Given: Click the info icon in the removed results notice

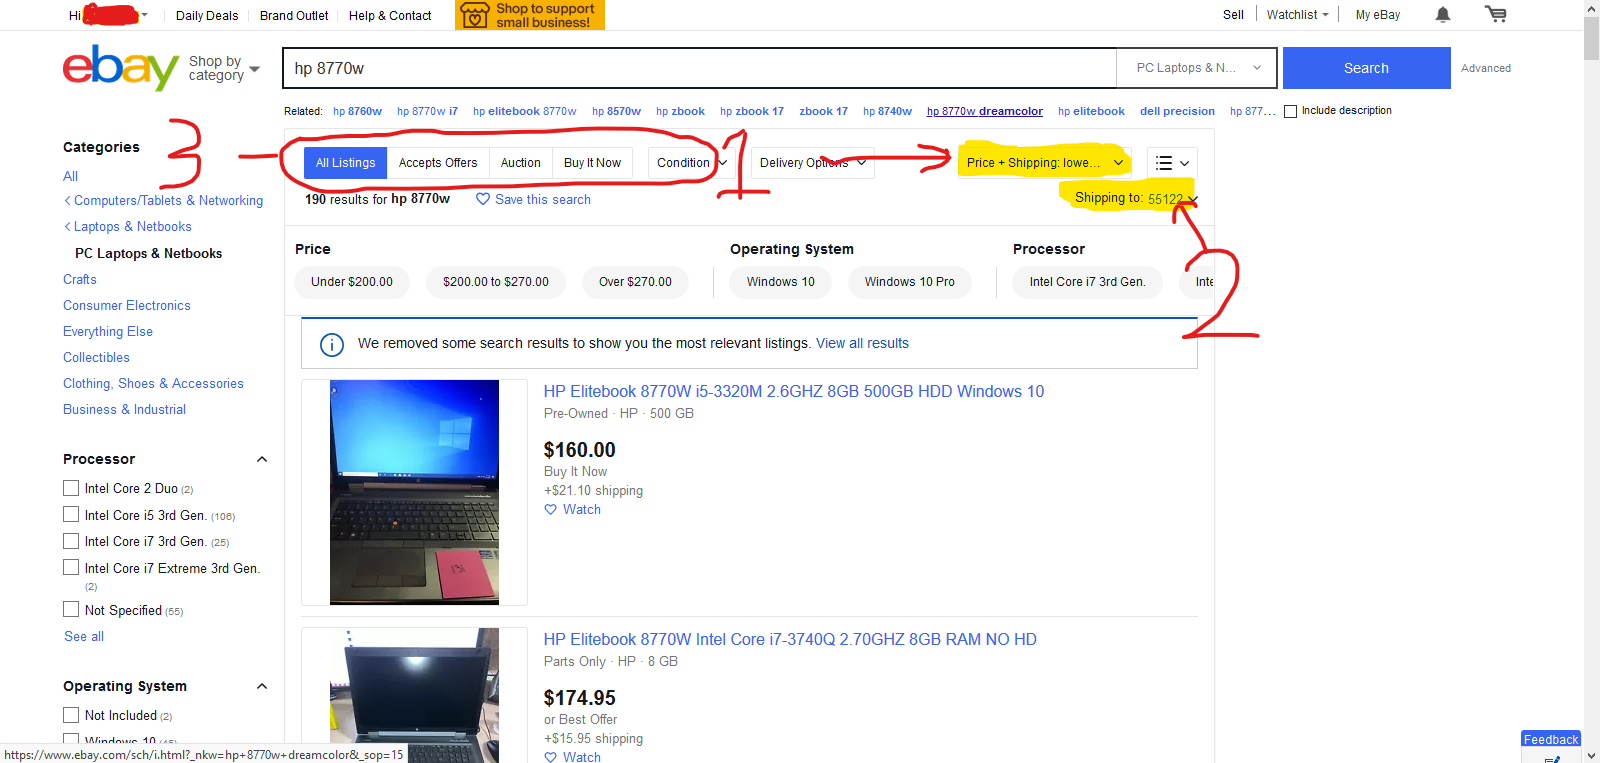Looking at the screenshot, I should pyautogui.click(x=332, y=344).
